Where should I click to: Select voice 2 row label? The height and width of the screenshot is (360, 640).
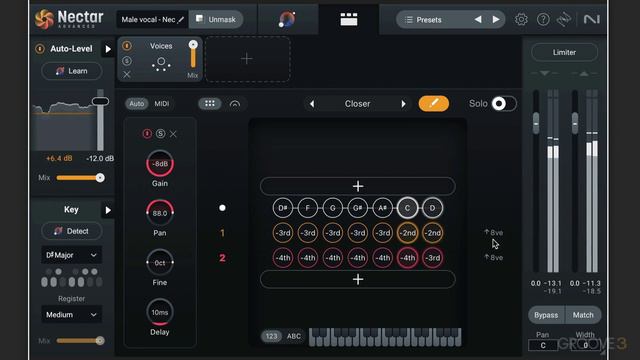pyautogui.click(x=222, y=258)
